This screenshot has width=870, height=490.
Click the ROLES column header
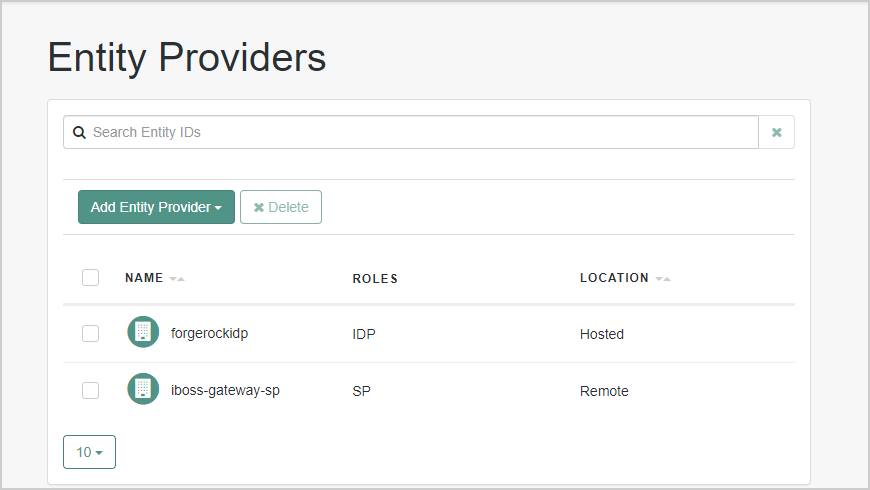[375, 279]
